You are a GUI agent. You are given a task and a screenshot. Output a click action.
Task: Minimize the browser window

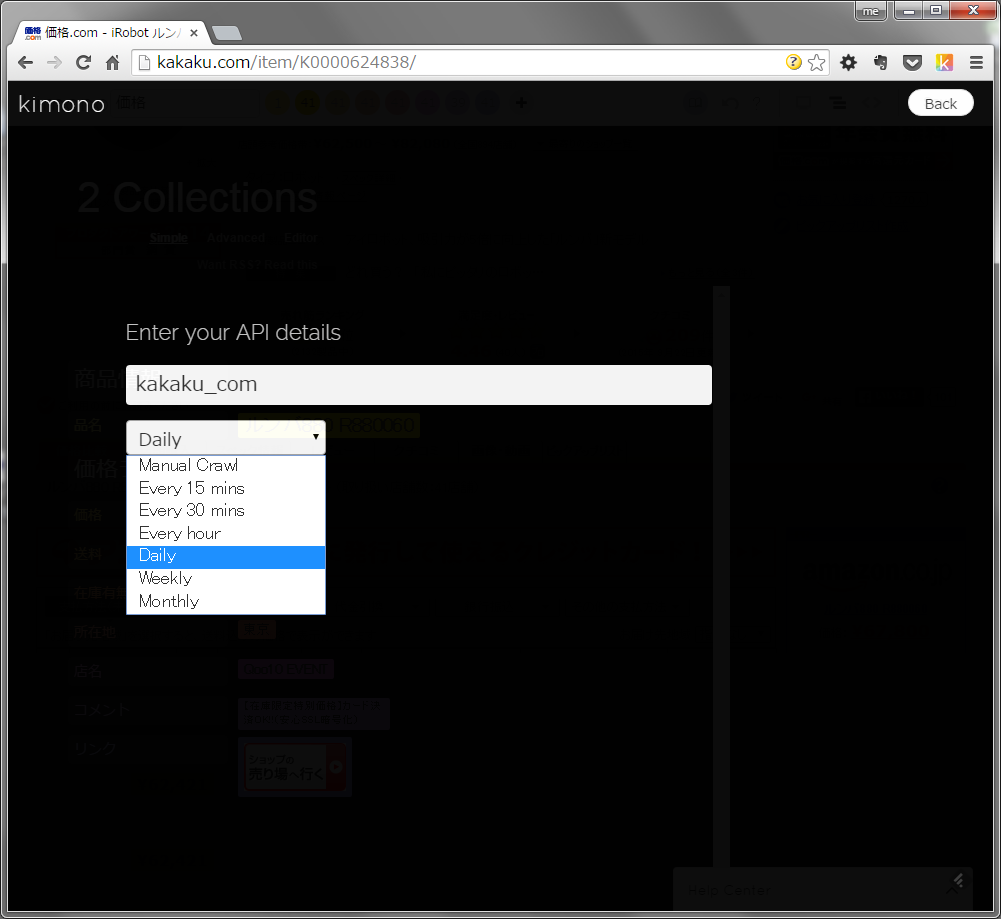[909, 11]
